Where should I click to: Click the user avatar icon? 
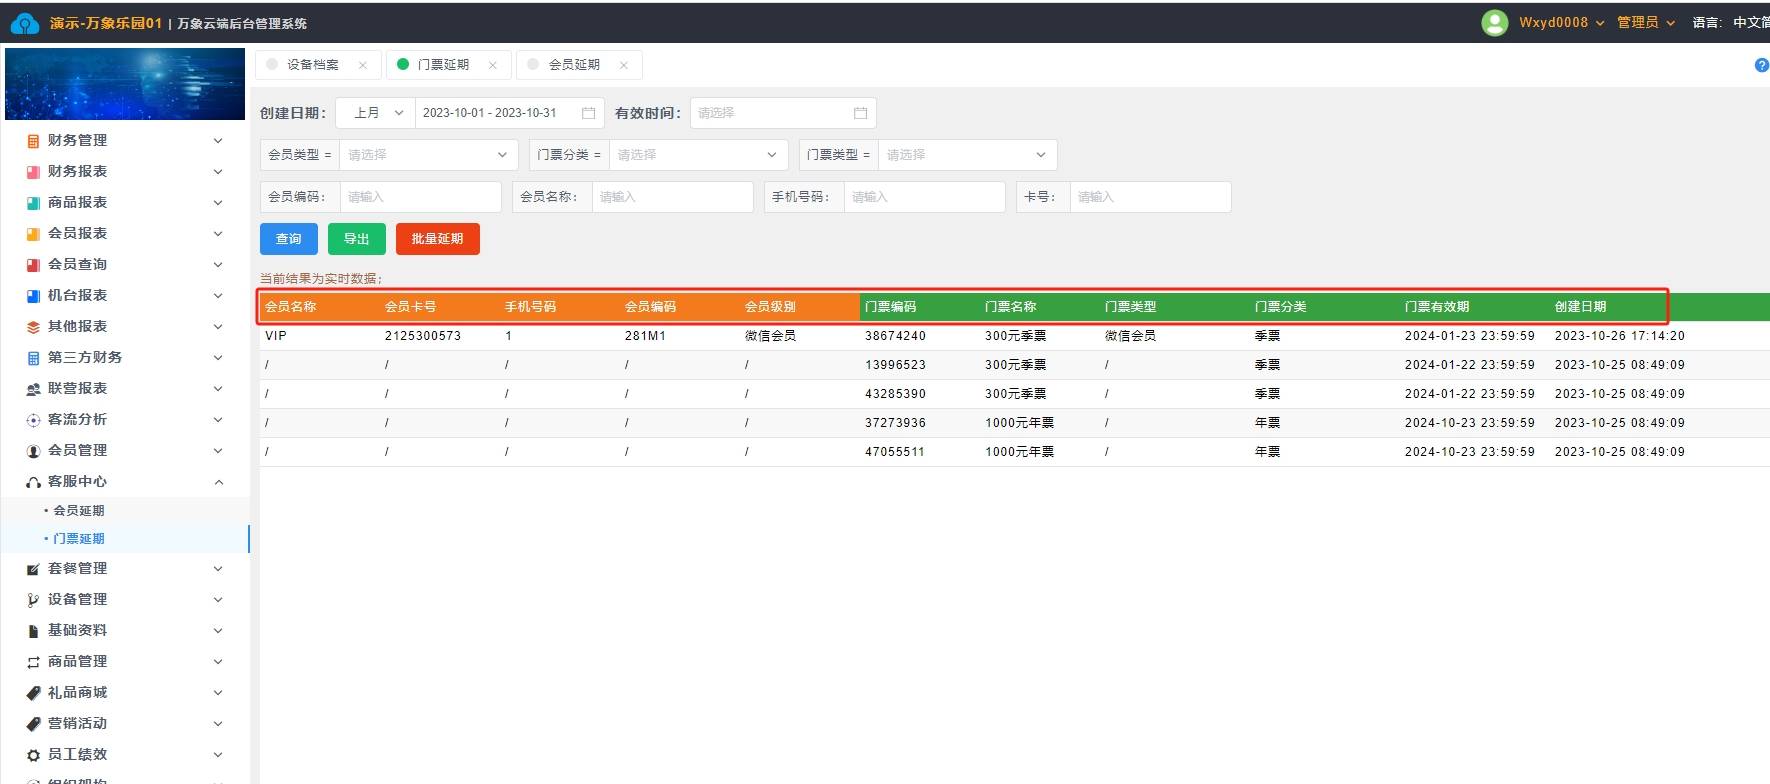(1494, 23)
